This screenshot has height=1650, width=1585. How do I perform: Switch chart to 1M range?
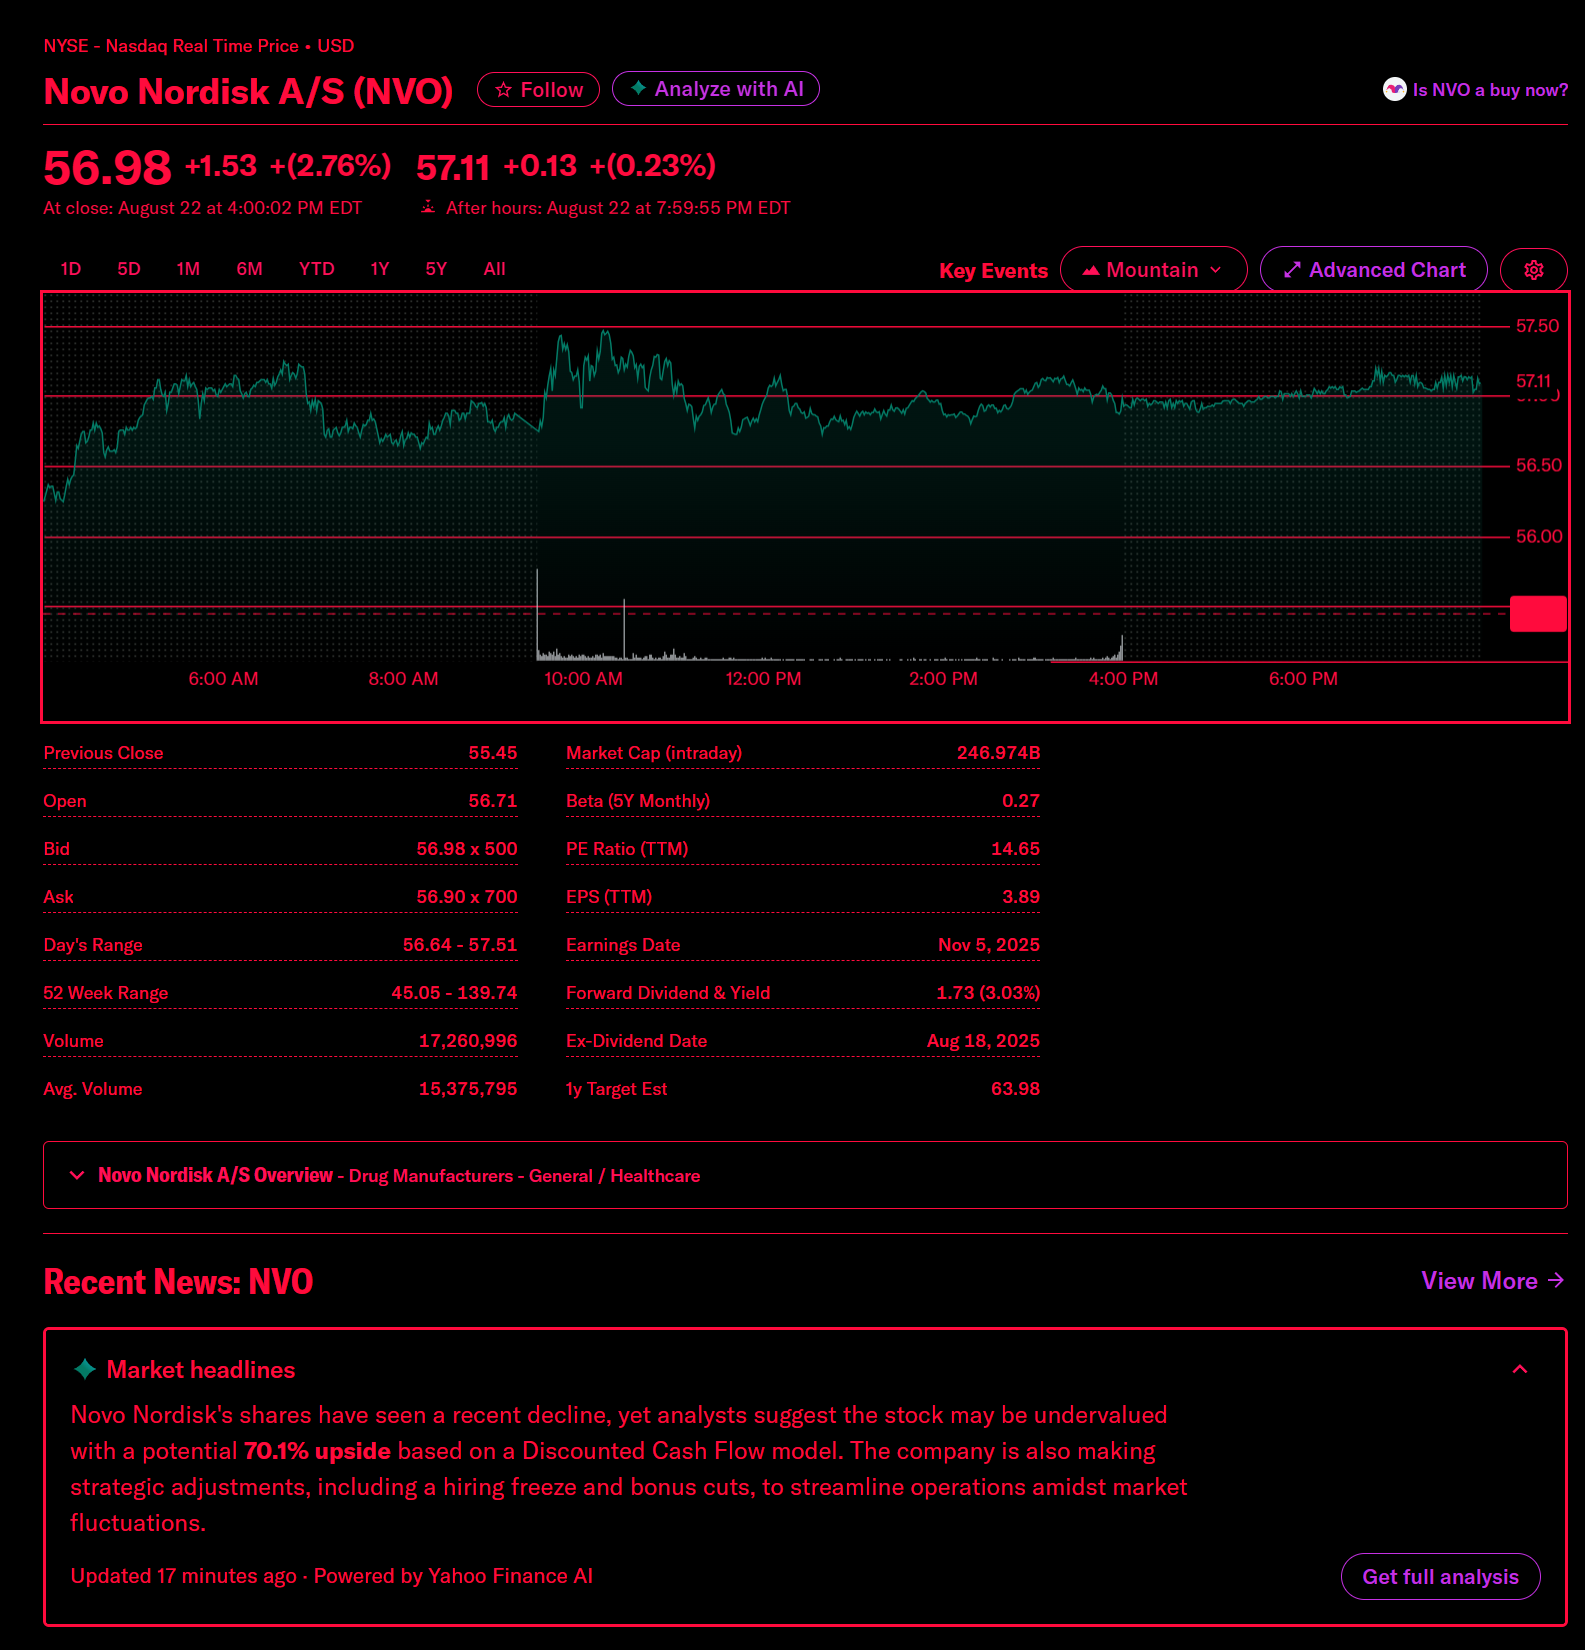click(x=188, y=269)
